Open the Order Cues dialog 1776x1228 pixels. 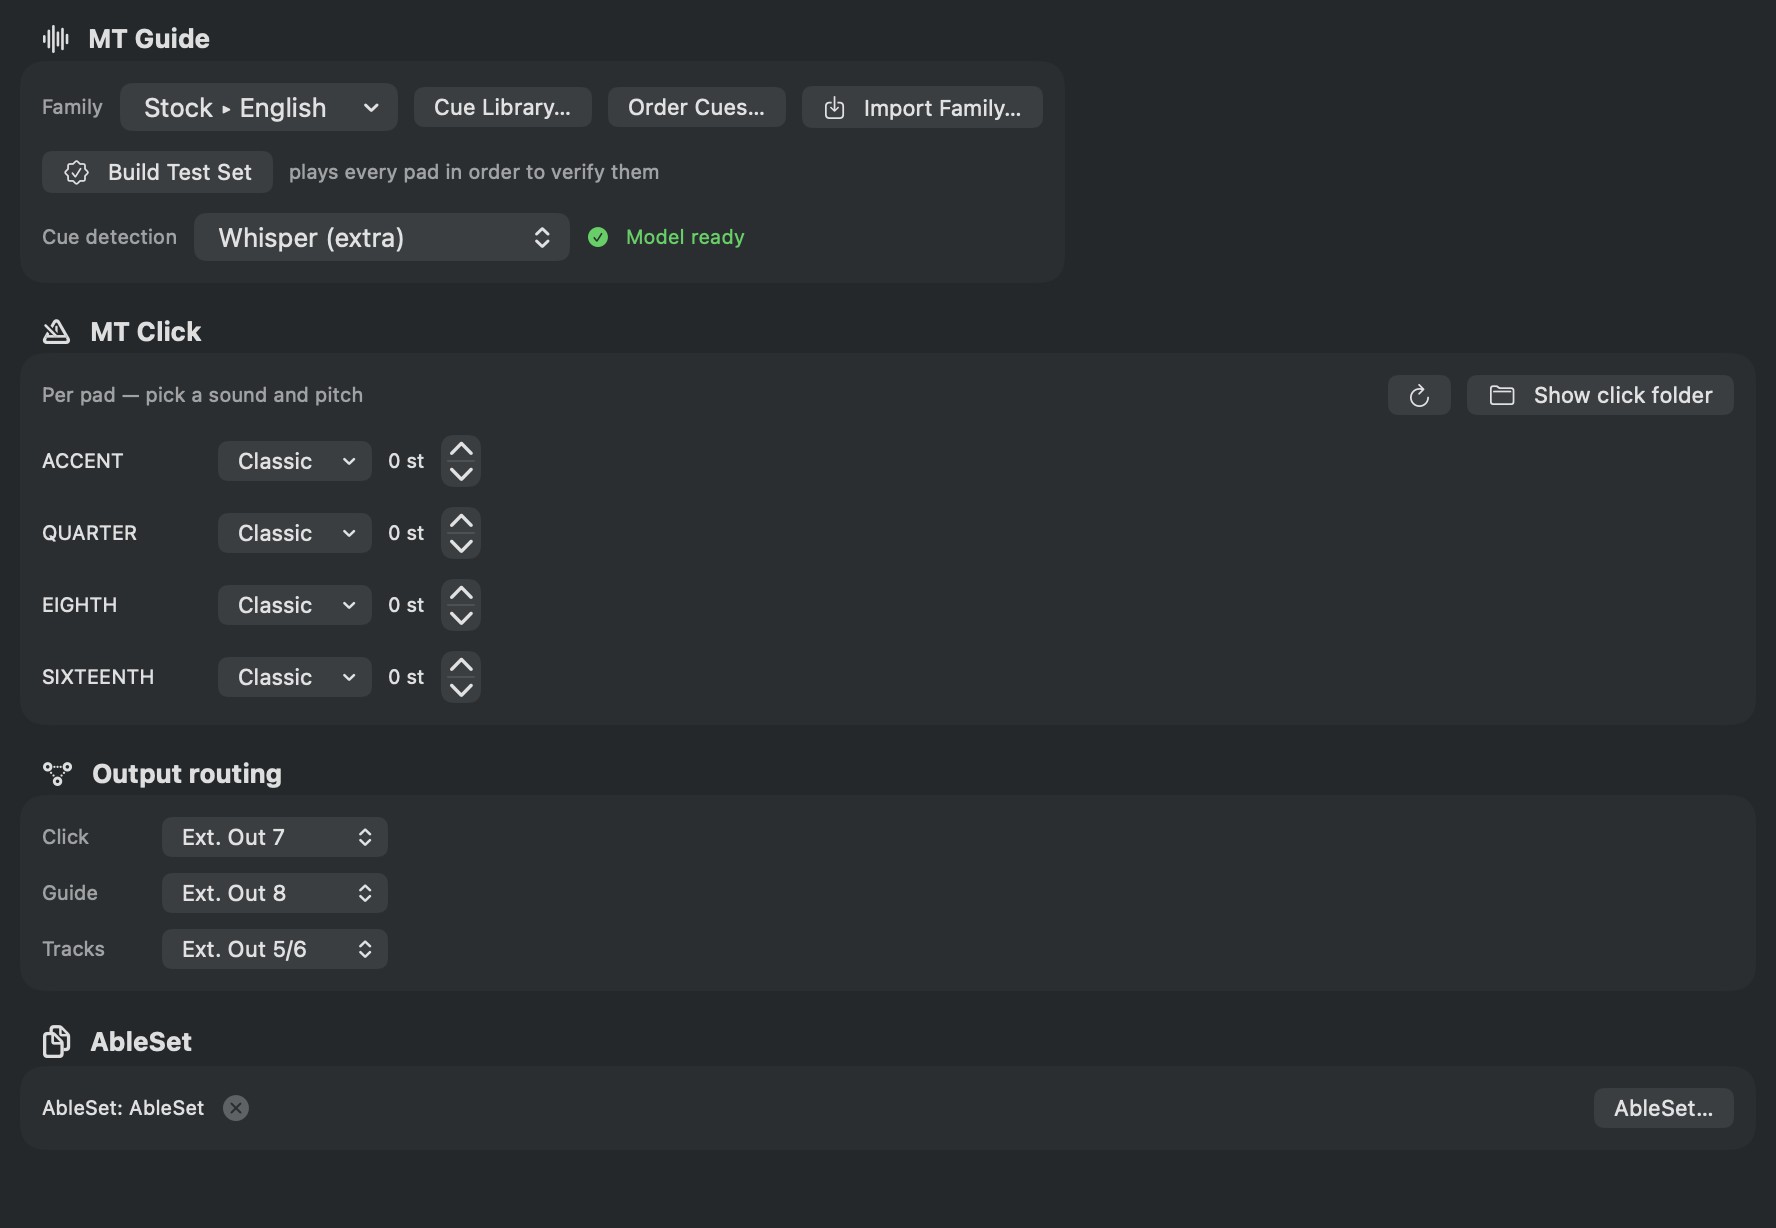click(697, 107)
